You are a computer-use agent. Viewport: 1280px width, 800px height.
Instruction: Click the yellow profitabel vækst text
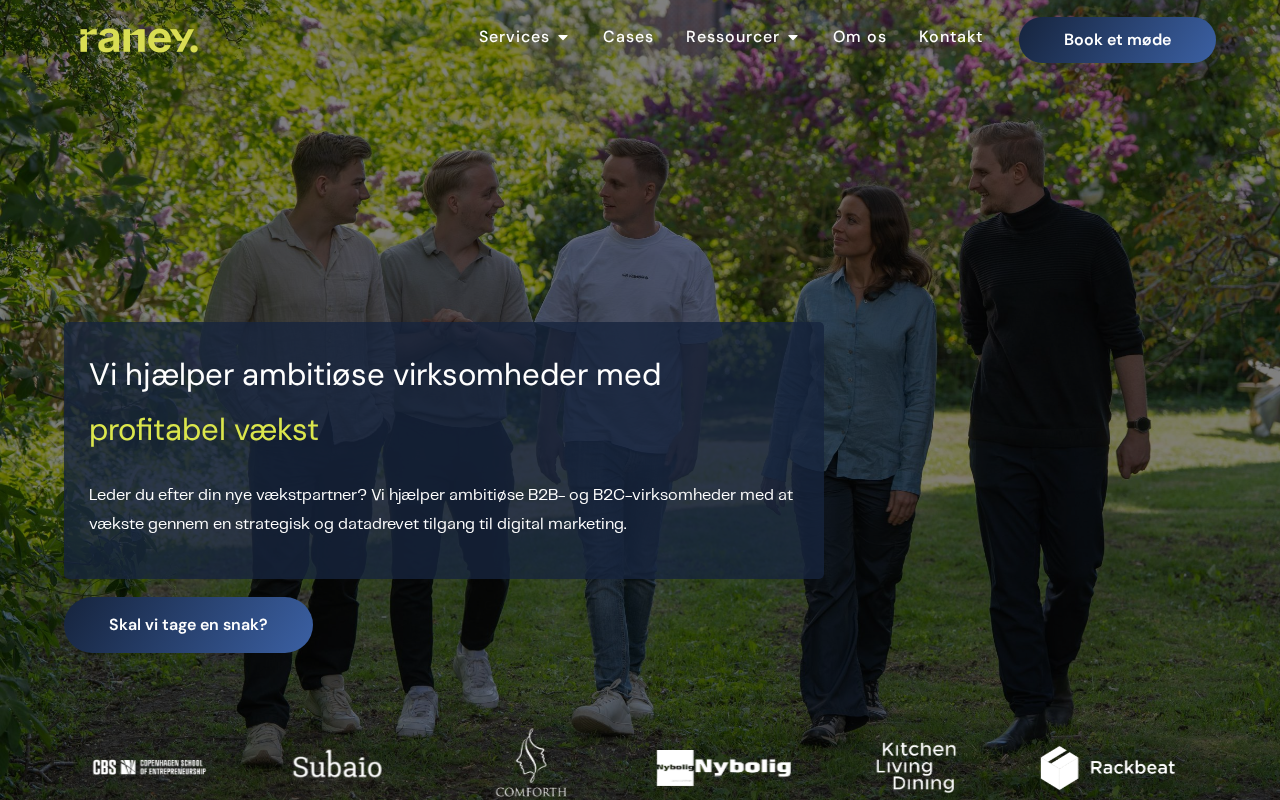click(204, 430)
